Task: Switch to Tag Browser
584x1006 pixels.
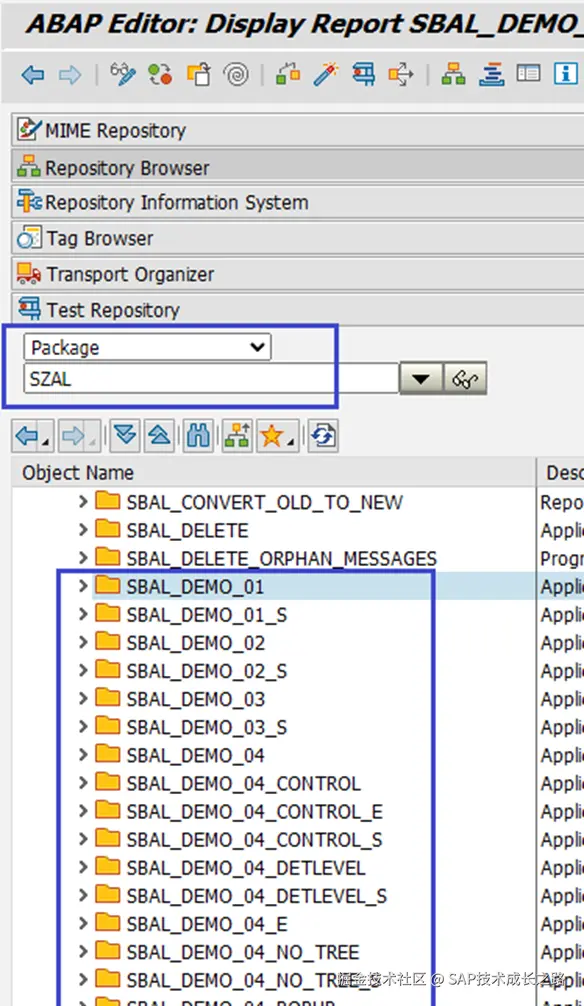Action: point(297,239)
